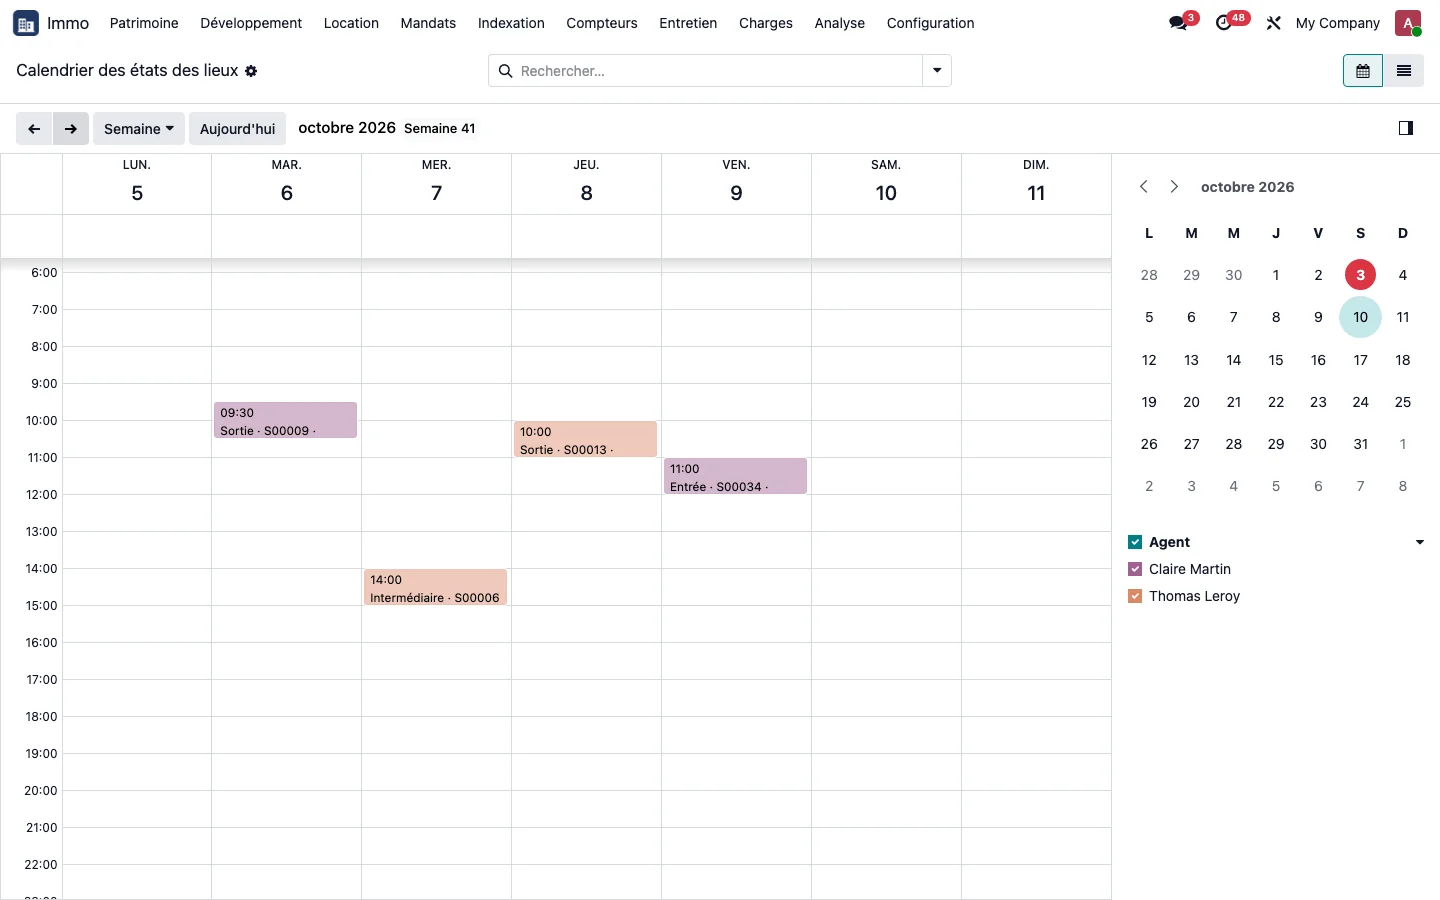1440x900 pixels.
Task: Show previous month in mini calendar
Action: click(x=1144, y=187)
